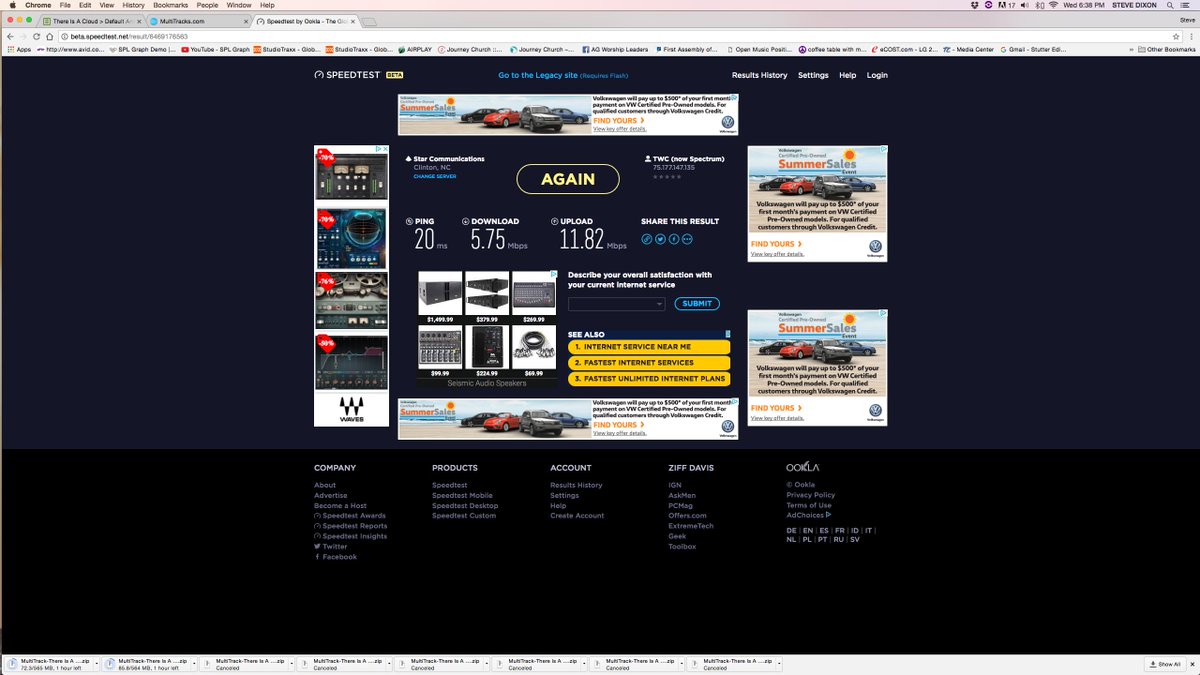Screen dimensions: 1200x675
Task: Switch to the There Is A Cloud tab
Action: point(91,20)
